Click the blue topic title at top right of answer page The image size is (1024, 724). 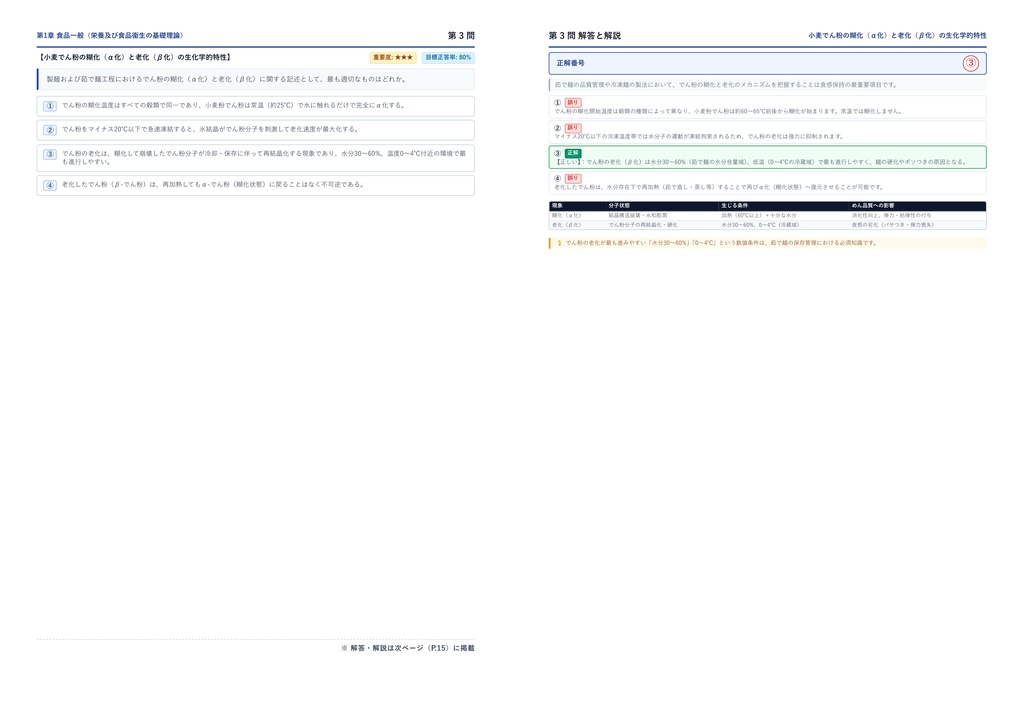coord(897,35)
